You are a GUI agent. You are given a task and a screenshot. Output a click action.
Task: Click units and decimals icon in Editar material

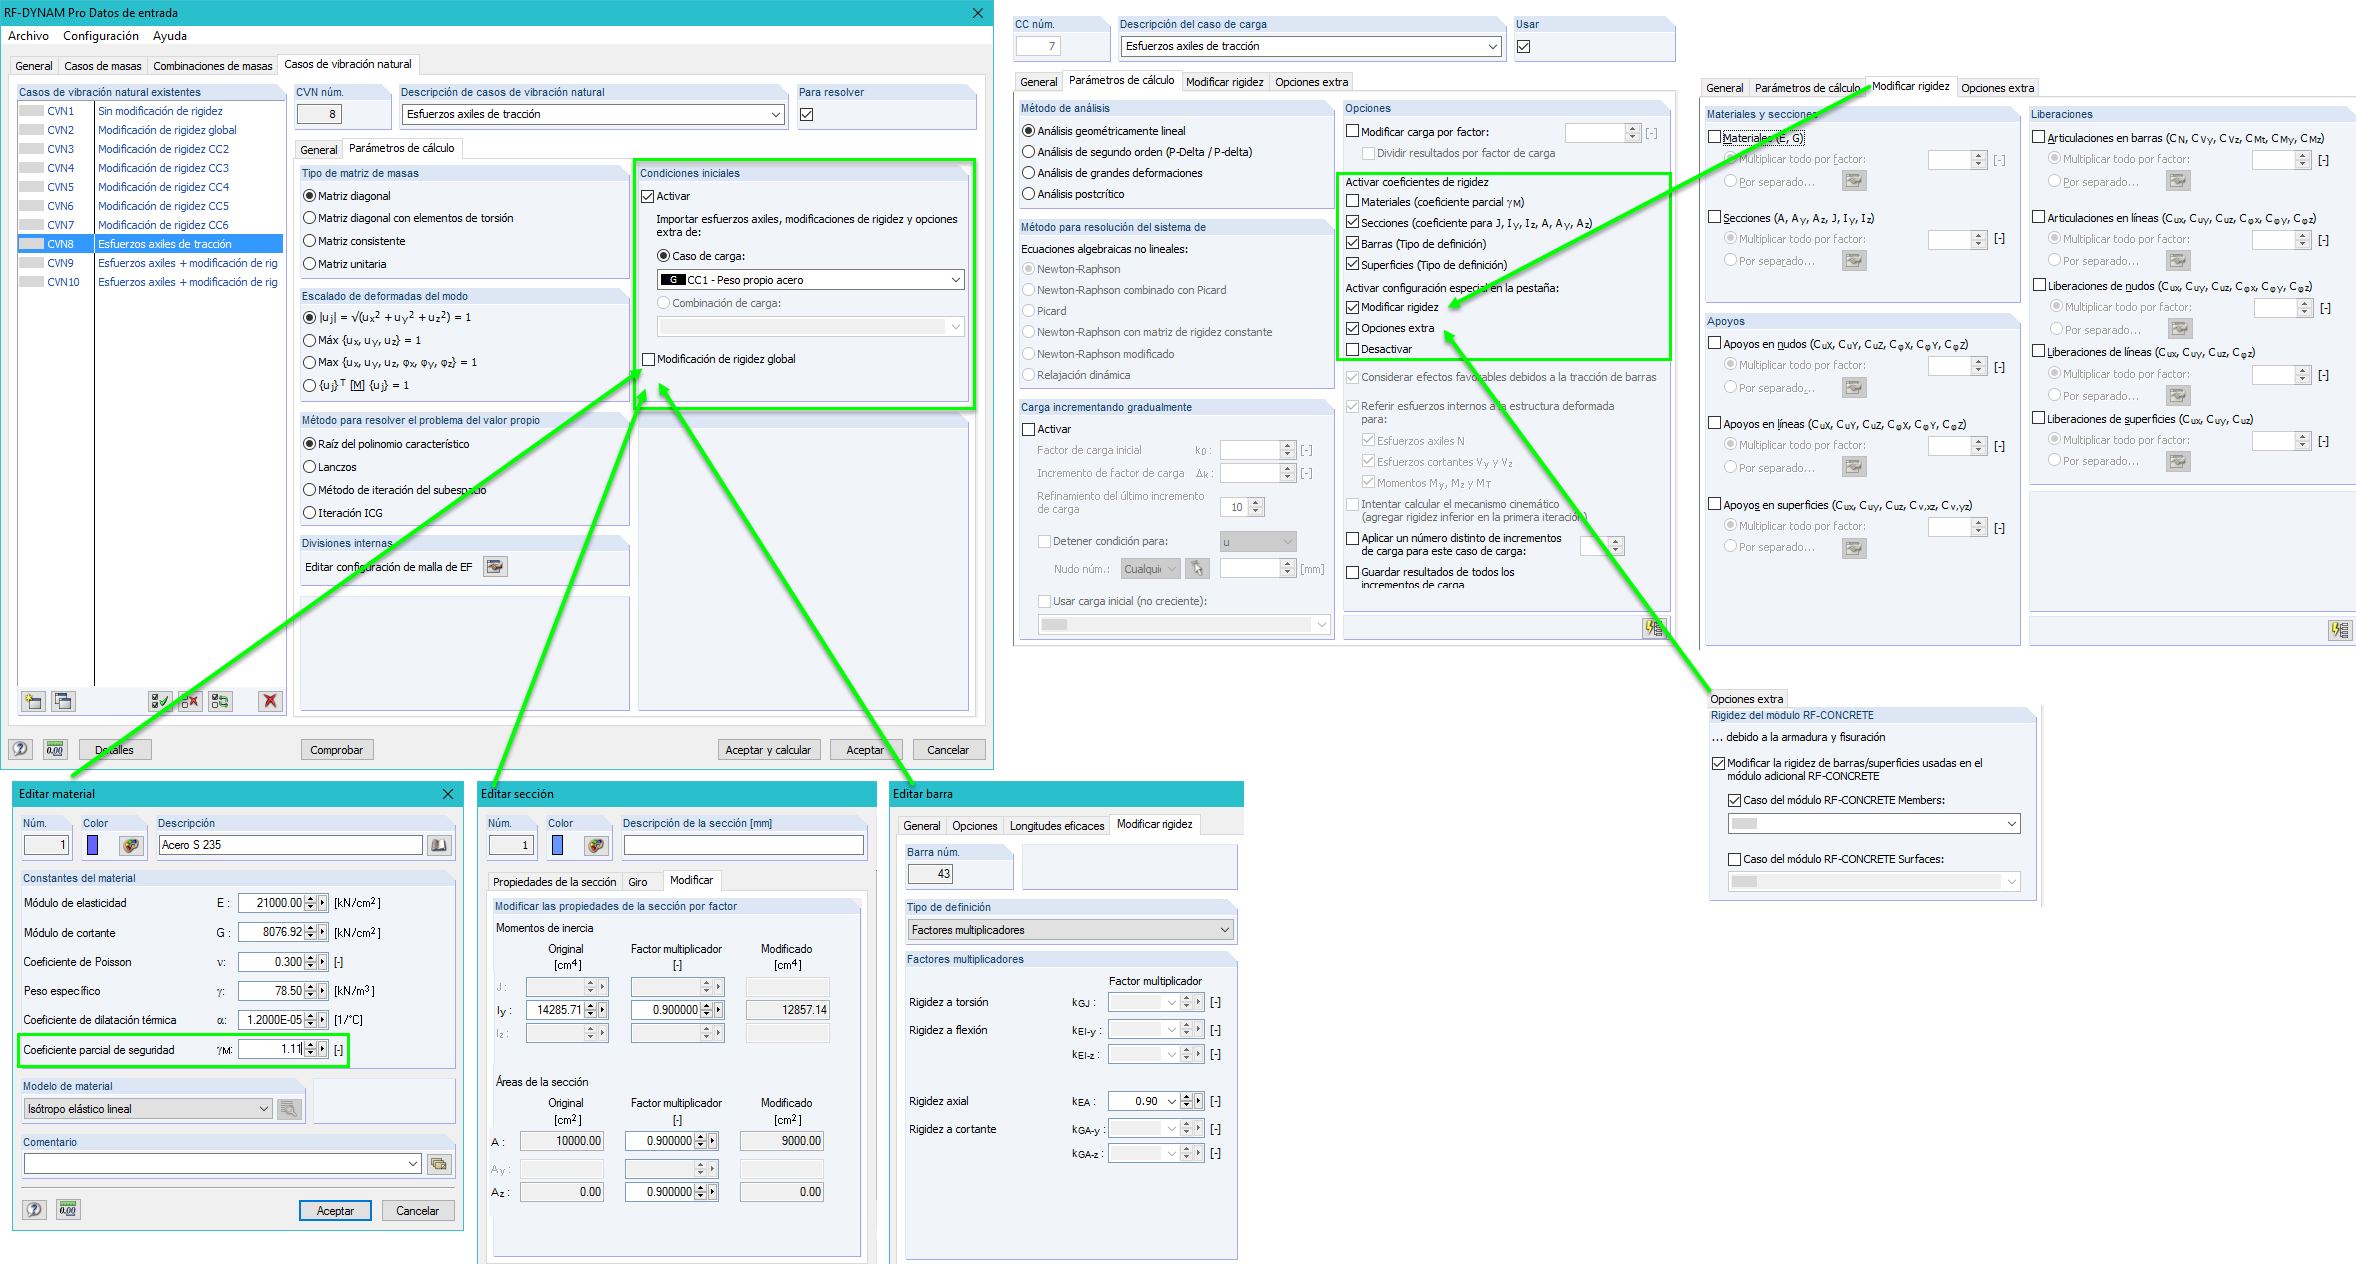tap(67, 1210)
